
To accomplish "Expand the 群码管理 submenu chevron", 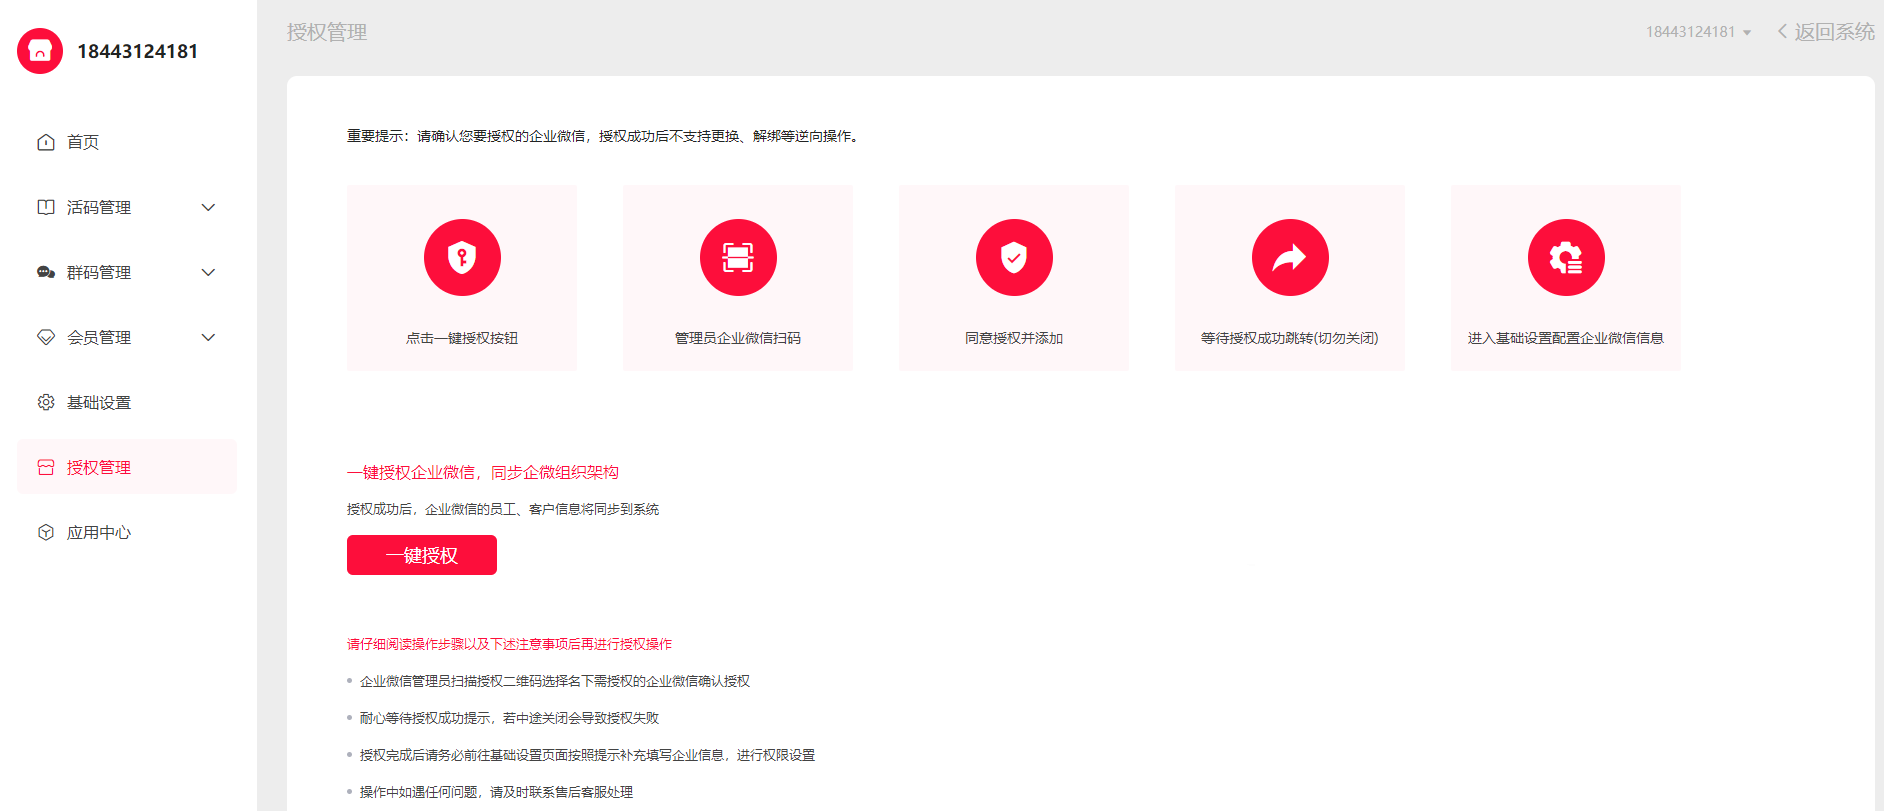I will point(208,272).
